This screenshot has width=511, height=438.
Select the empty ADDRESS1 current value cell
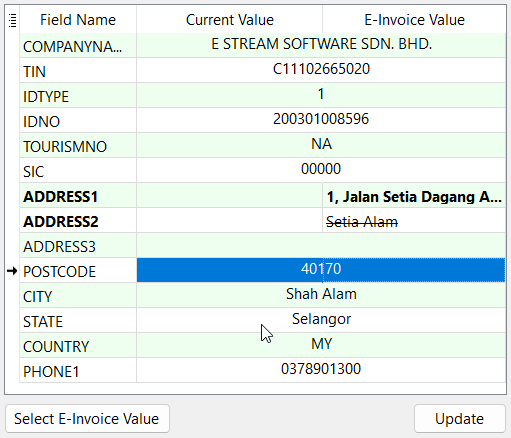[x=229, y=195]
